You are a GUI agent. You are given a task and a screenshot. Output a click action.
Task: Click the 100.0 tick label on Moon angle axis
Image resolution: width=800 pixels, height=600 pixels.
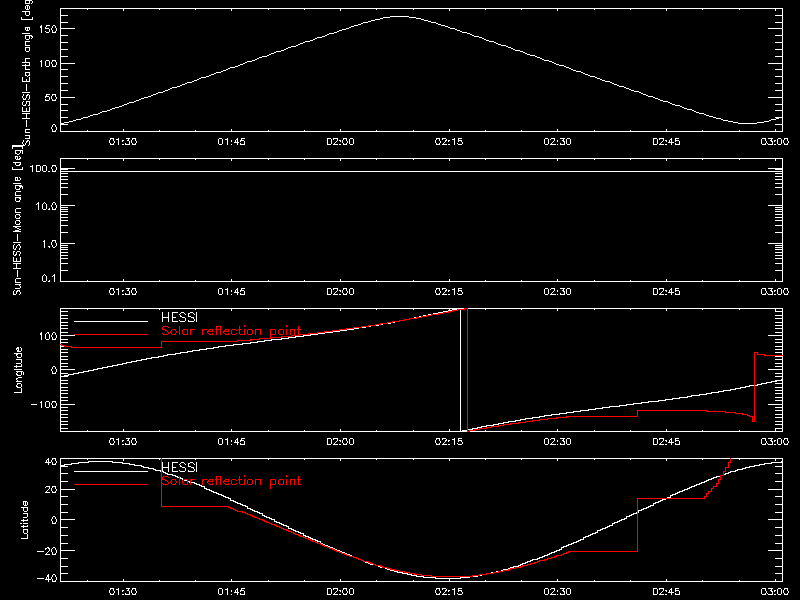43,169
